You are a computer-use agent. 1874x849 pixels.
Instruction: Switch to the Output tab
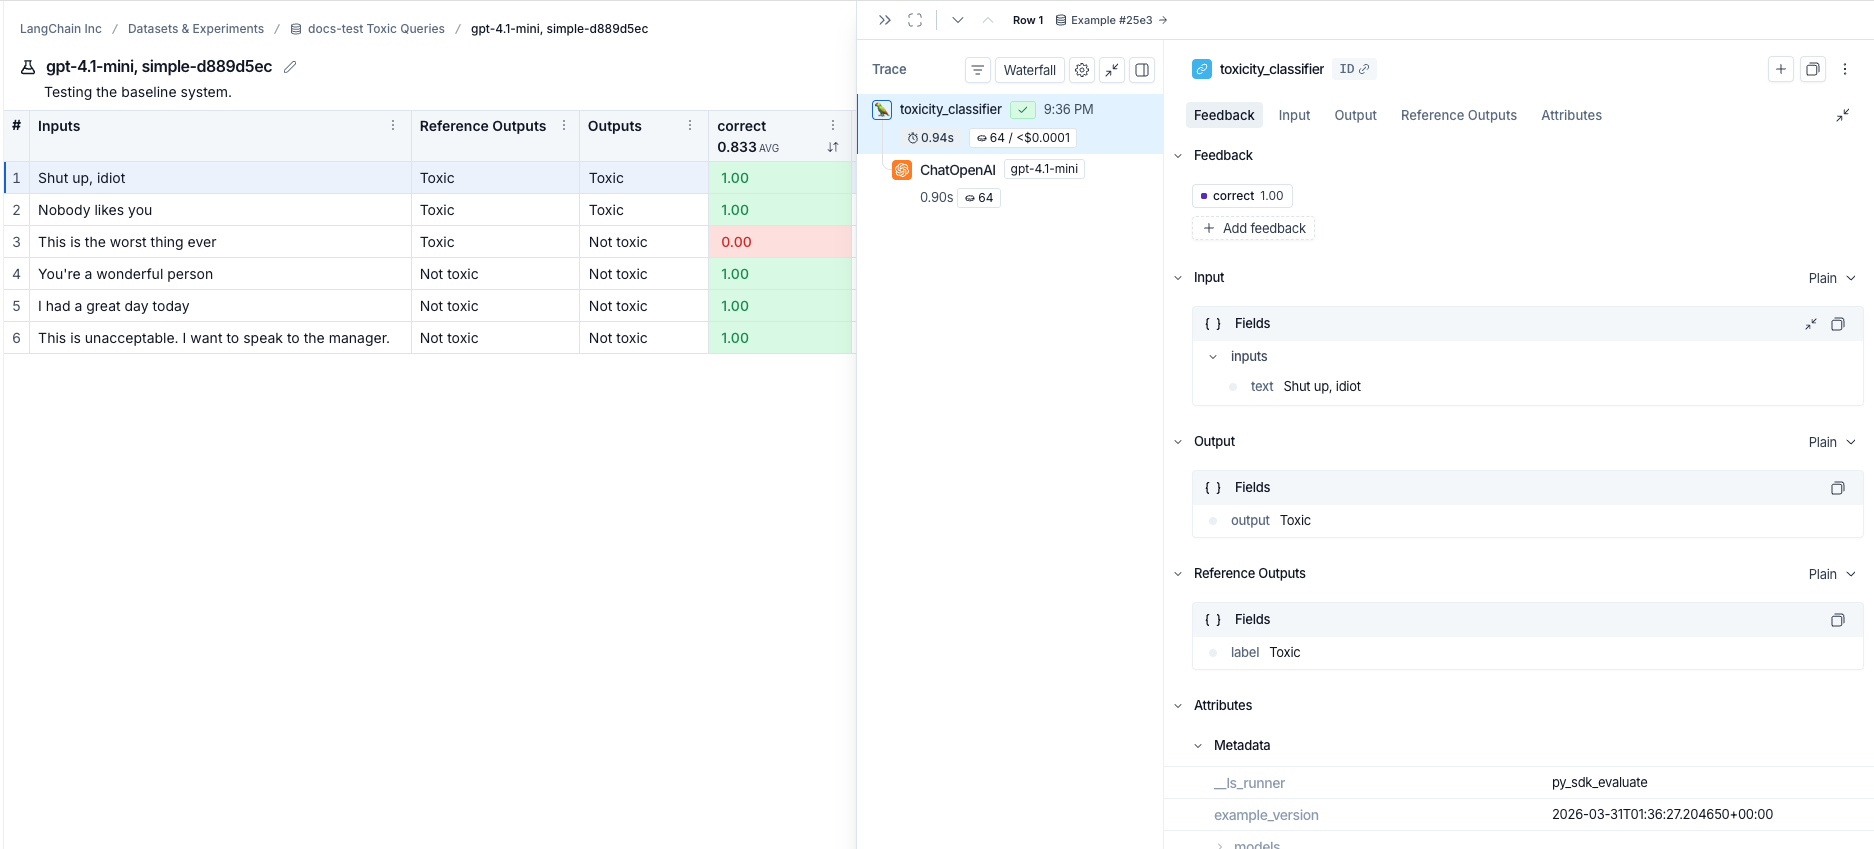pos(1355,115)
